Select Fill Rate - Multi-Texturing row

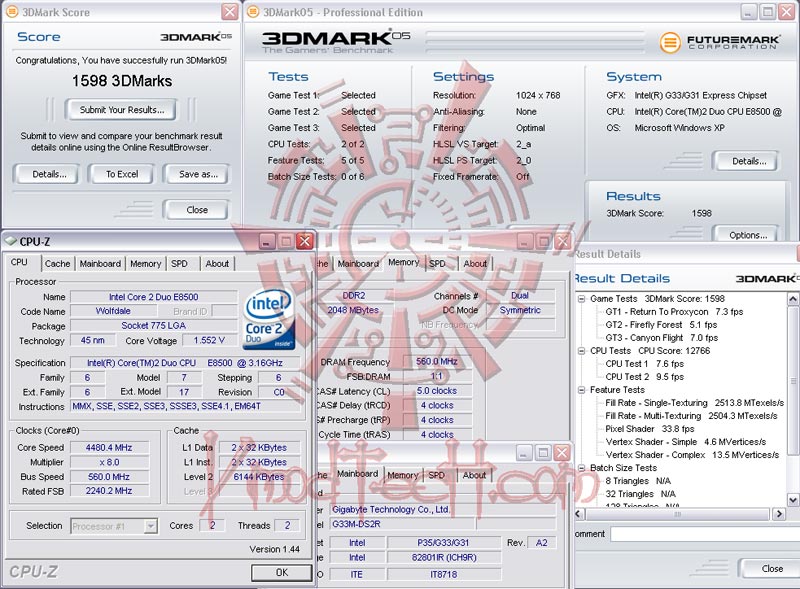(691, 416)
